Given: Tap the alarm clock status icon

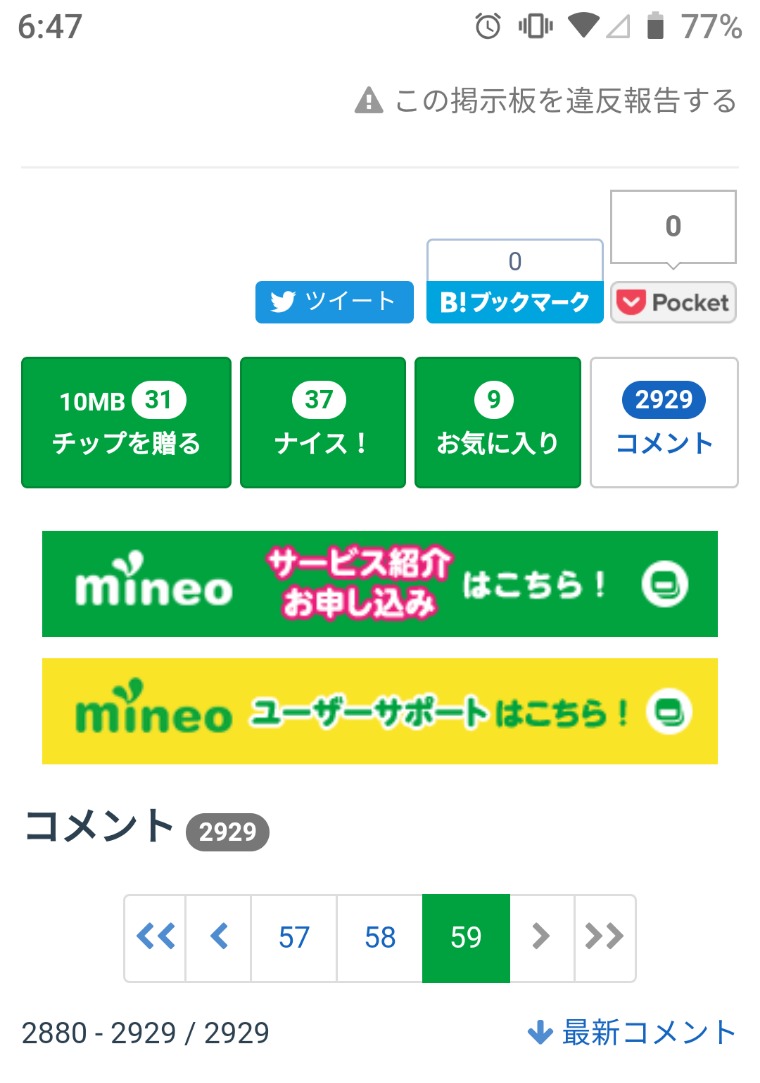Looking at the screenshot, I should (x=488, y=27).
